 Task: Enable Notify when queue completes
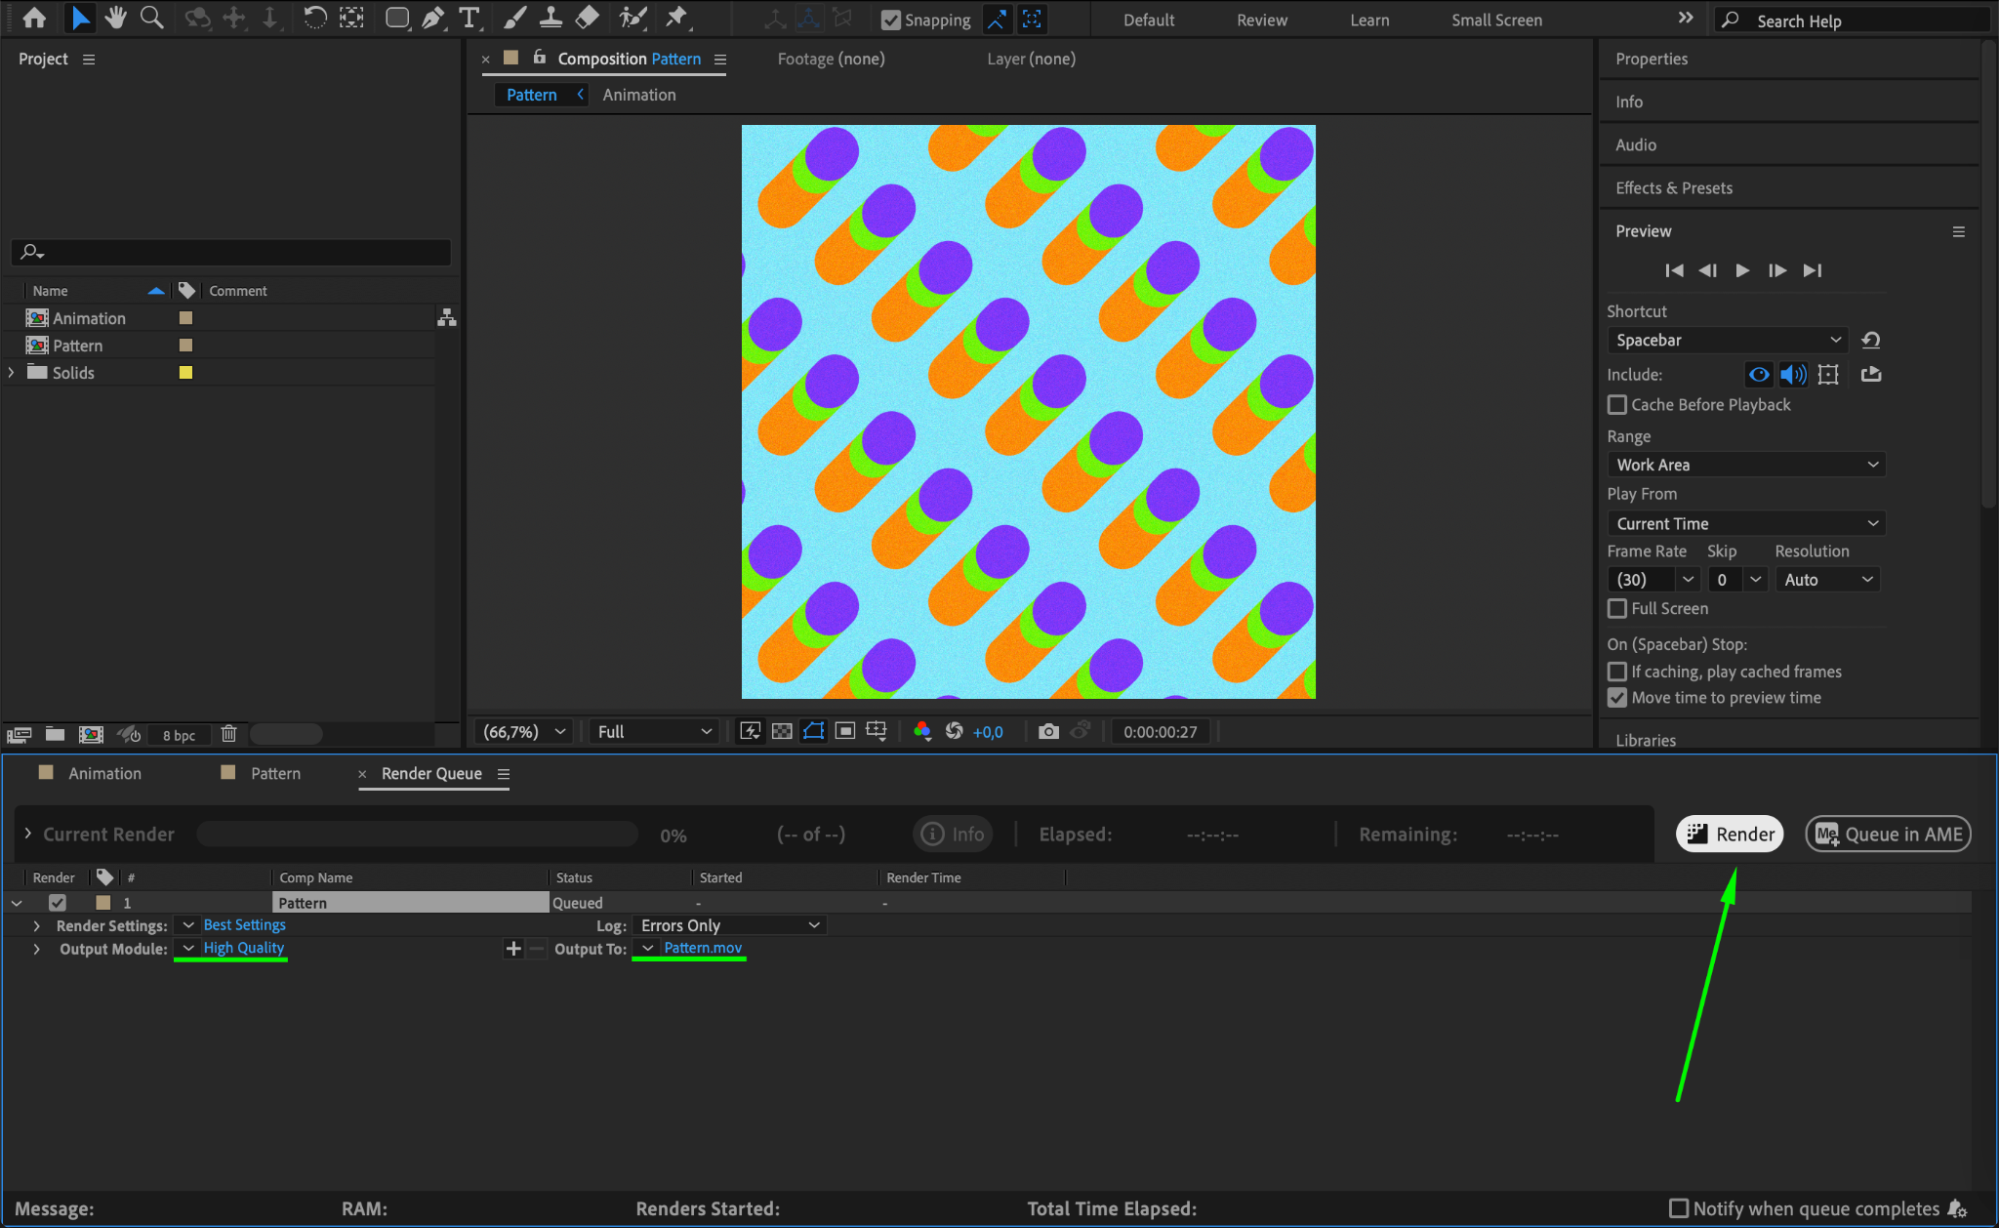pyautogui.click(x=1679, y=1209)
